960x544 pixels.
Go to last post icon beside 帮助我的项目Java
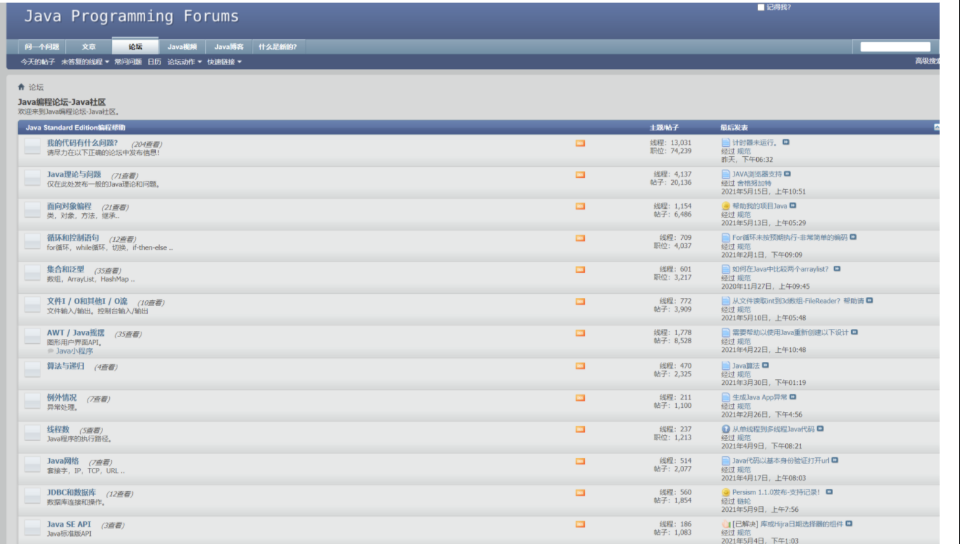(x=793, y=206)
